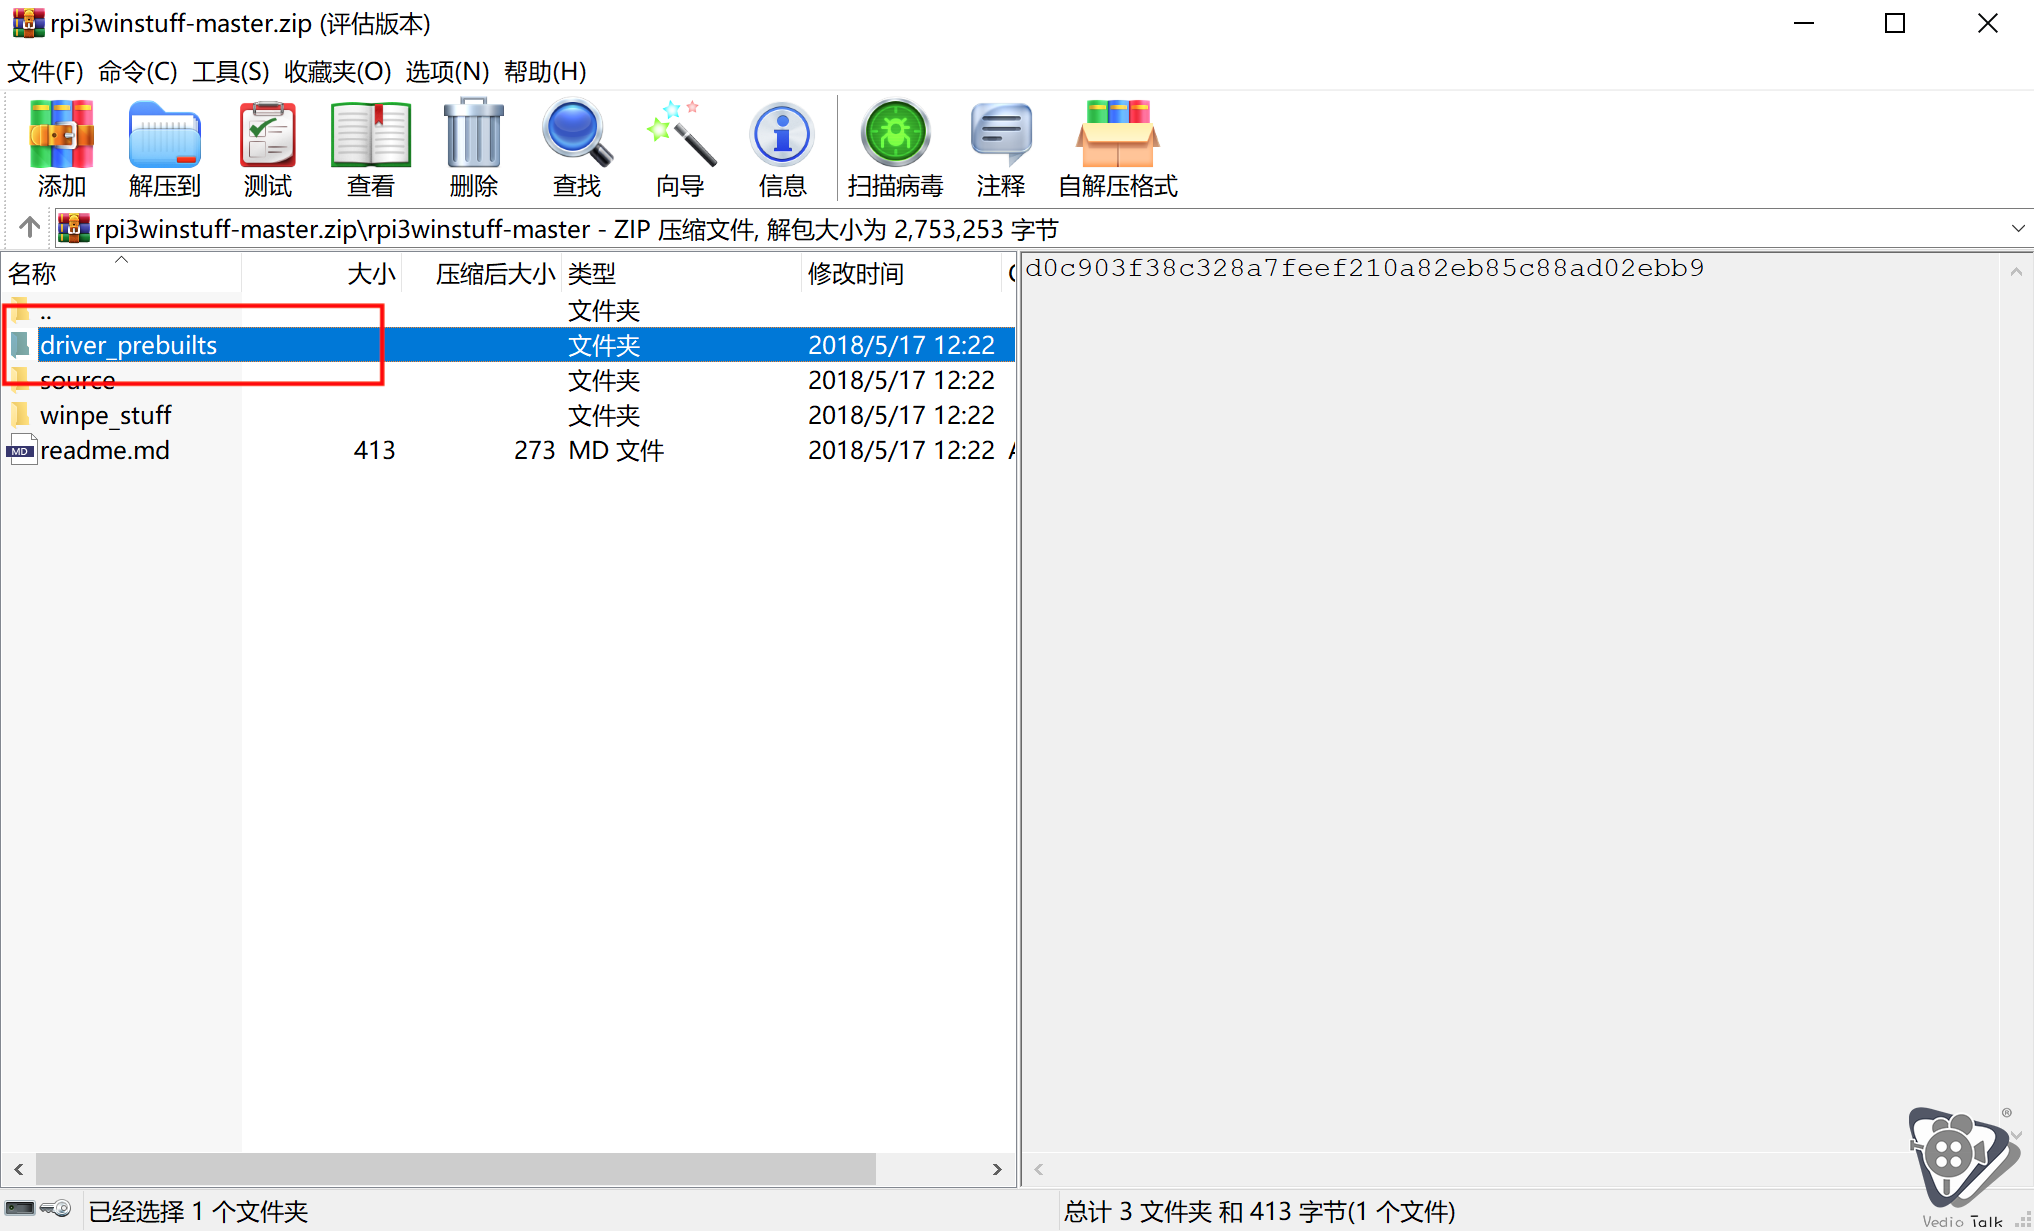Click readme.md size value 413
Image resolution: width=2034 pixels, height=1231 pixels.
pyautogui.click(x=374, y=450)
